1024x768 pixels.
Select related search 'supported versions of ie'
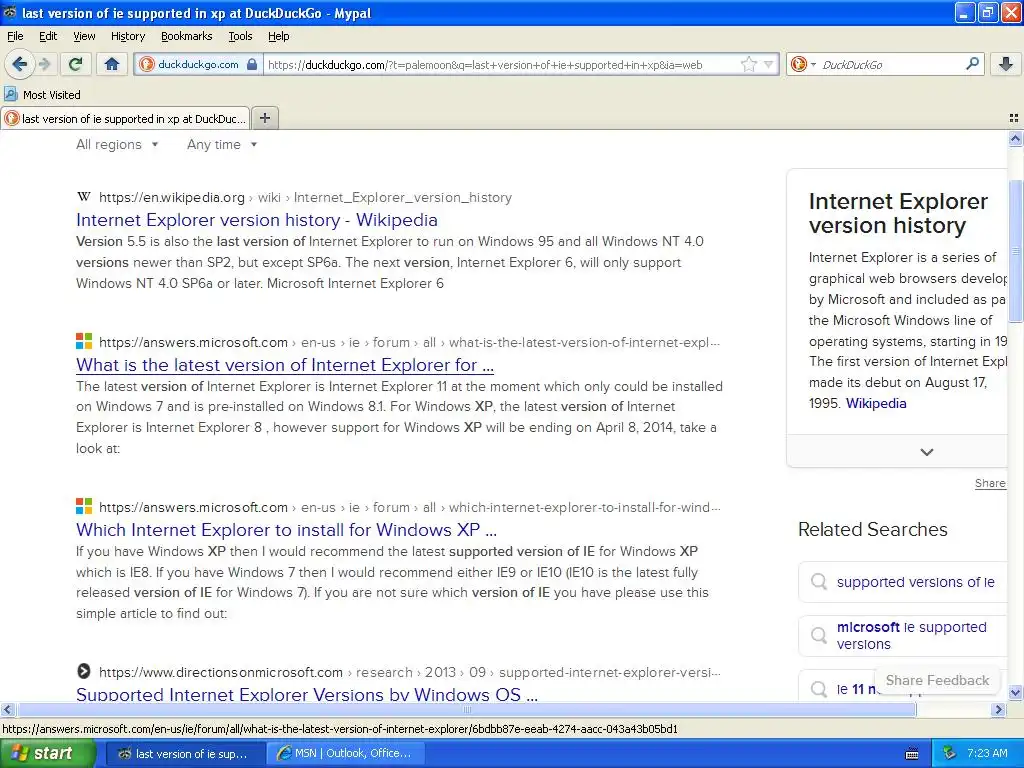coord(915,581)
